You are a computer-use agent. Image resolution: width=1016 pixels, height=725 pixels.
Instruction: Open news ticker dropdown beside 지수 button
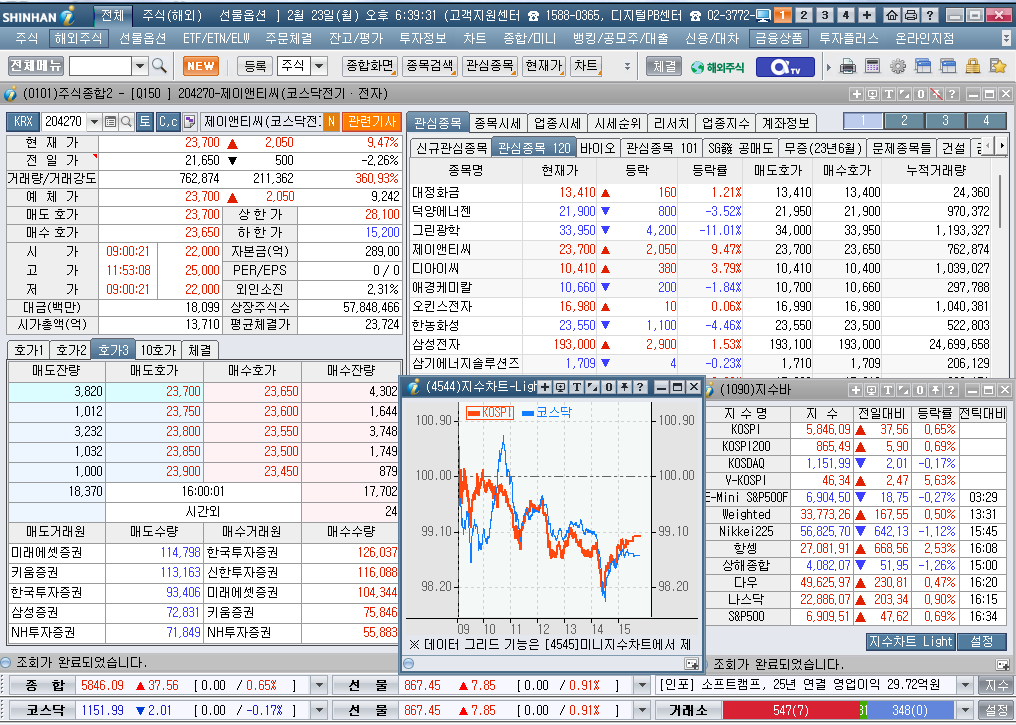(x=965, y=685)
